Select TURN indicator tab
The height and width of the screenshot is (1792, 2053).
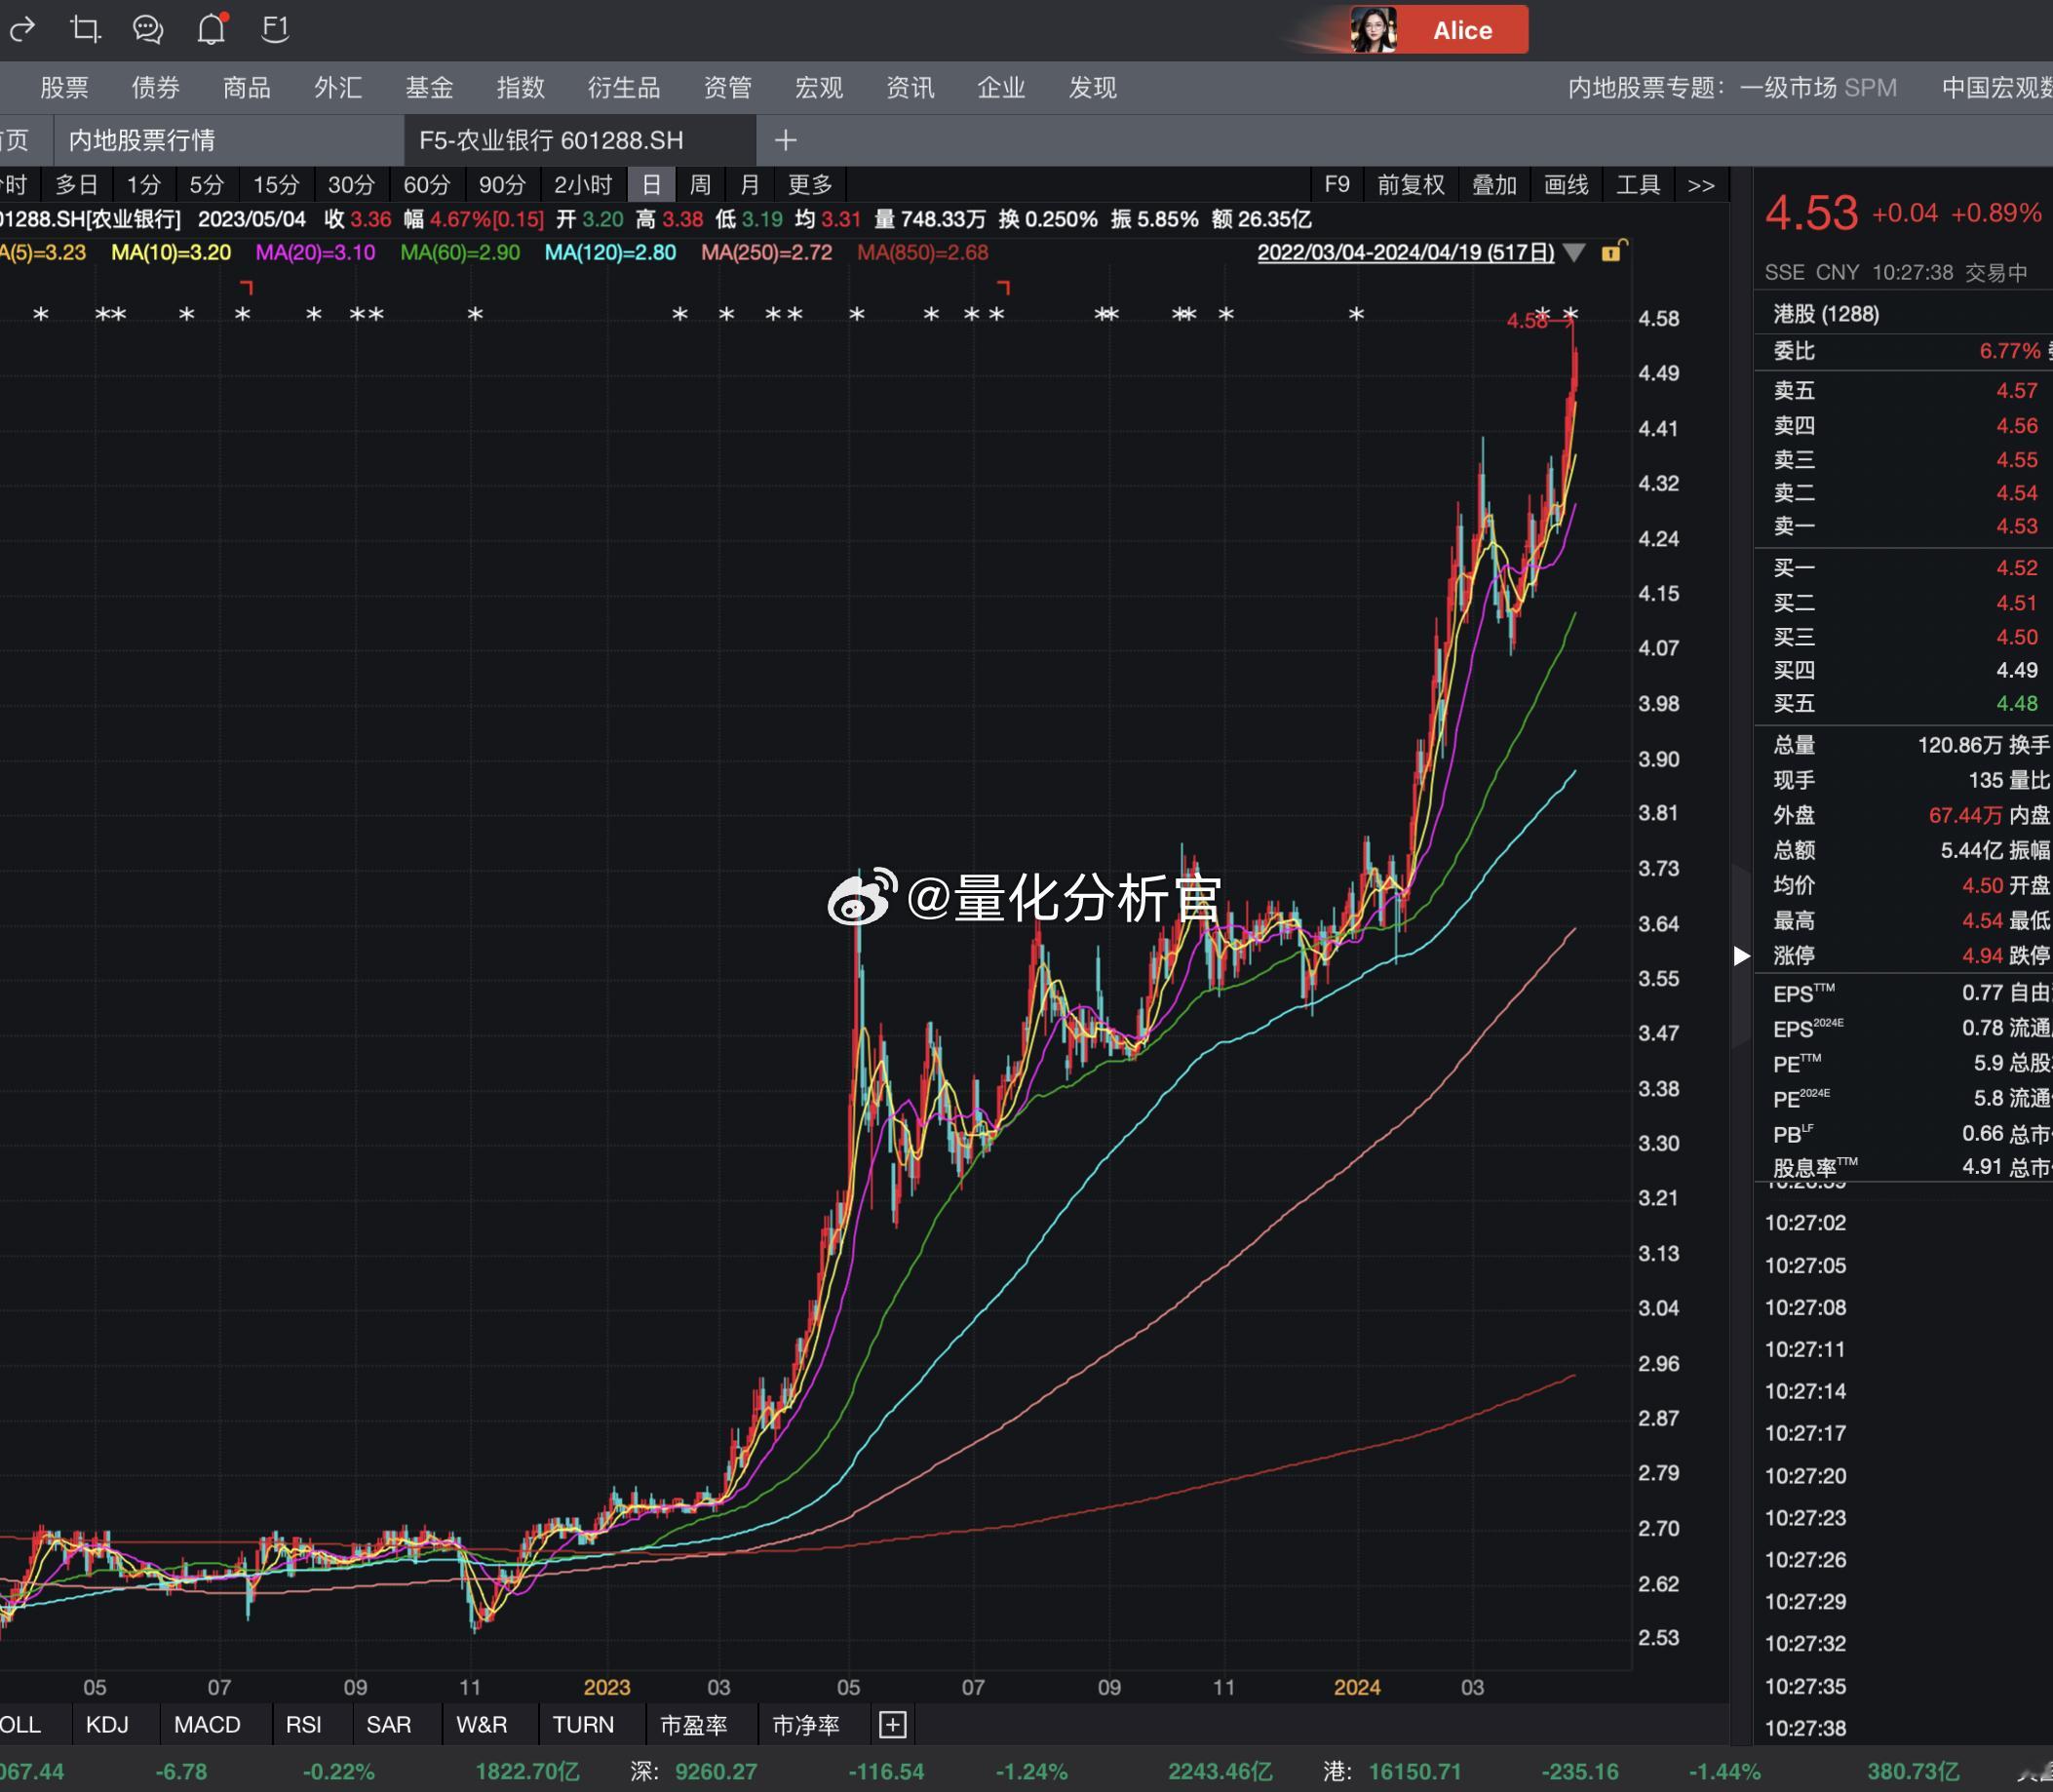[x=584, y=1724]
